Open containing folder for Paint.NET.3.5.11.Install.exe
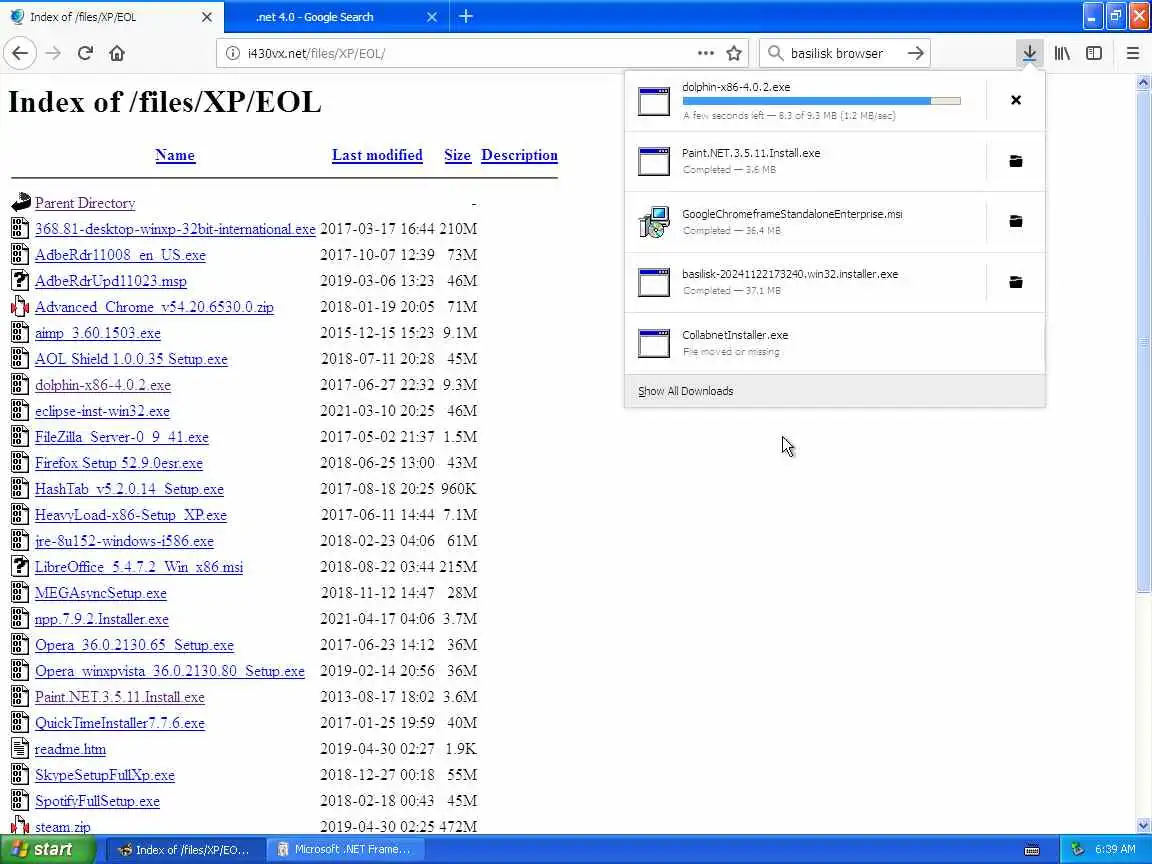The height and width of the screenshot is (864, 1152). pos(1015,161)
